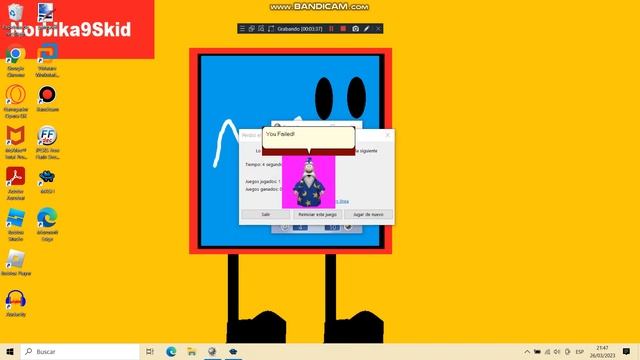The width and height of the screenshot is (640, 360).
Task: Stop the Bandicam recording with red square
Action: click(x=343, y=29)
